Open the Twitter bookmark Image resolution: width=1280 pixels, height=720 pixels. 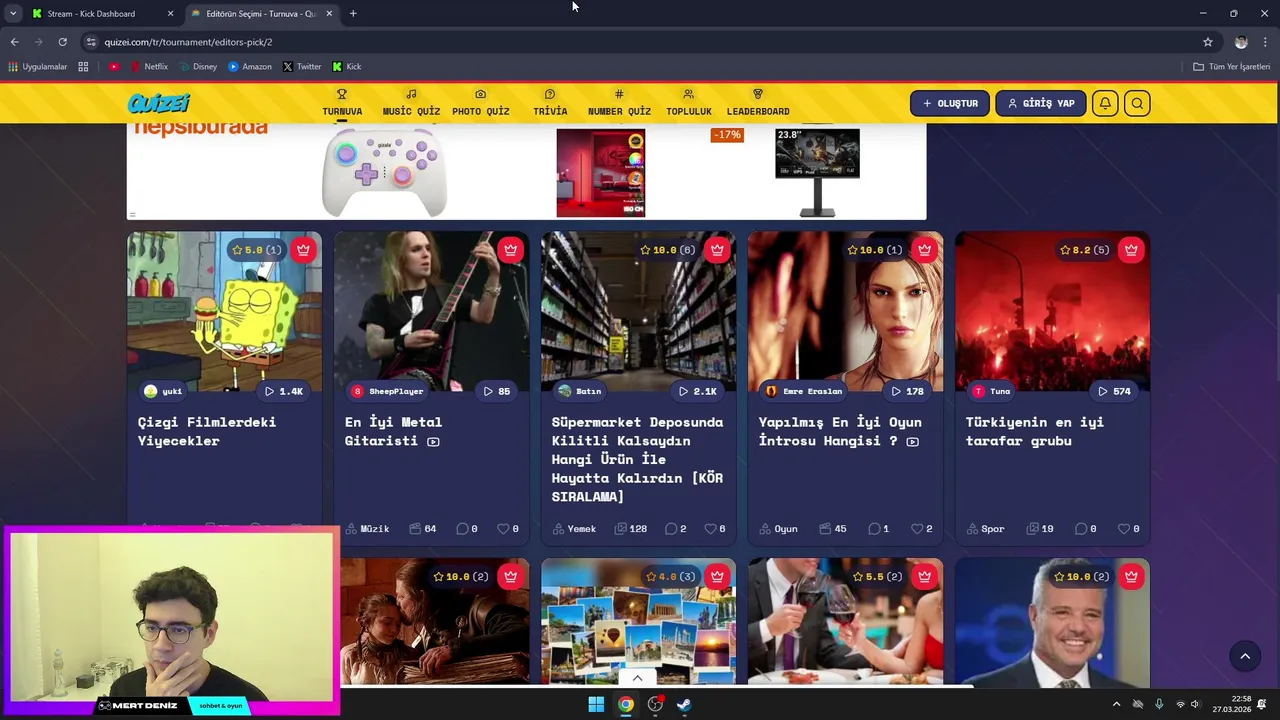coord(302,67)
